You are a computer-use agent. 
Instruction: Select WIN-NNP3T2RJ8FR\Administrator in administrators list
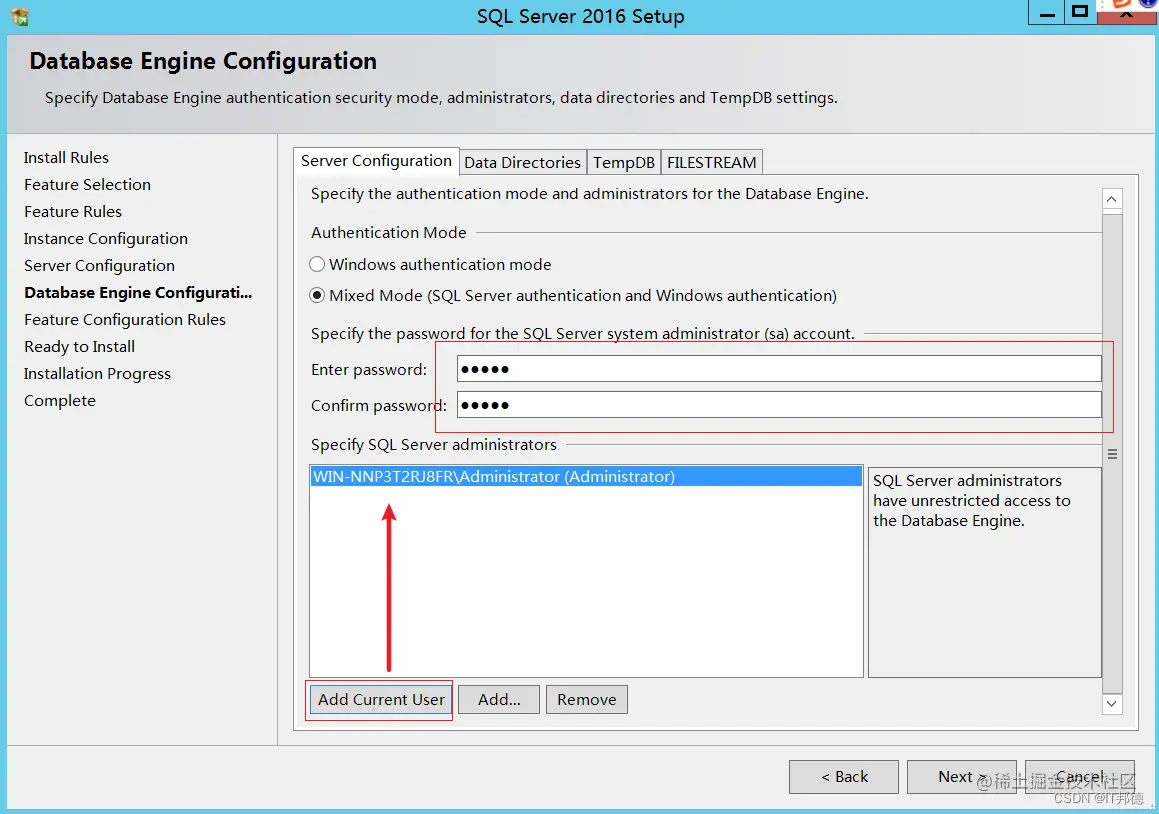(586, 476)
